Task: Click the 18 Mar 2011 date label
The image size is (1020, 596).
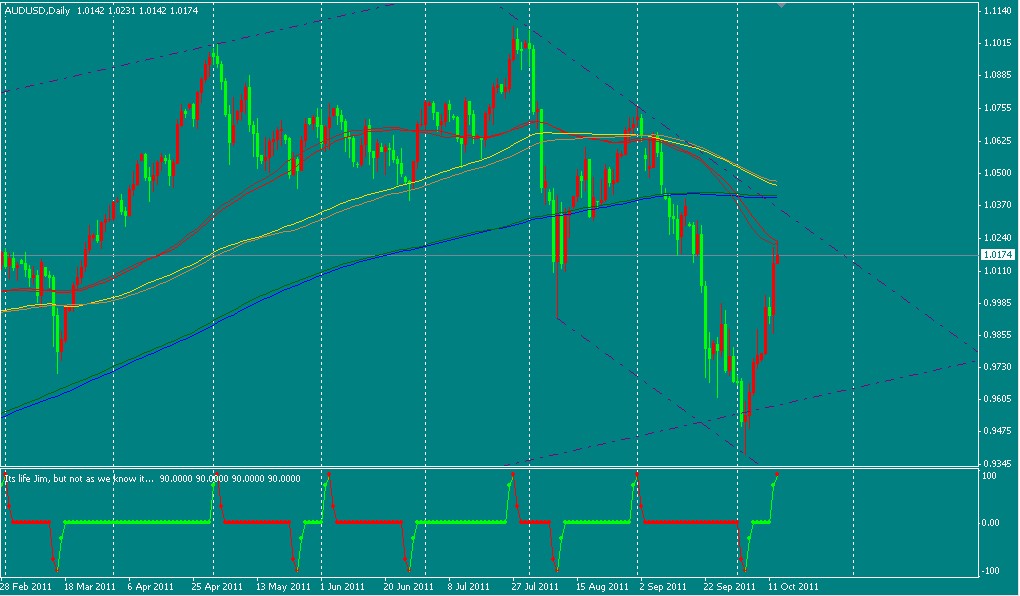Action: [88, 586]
